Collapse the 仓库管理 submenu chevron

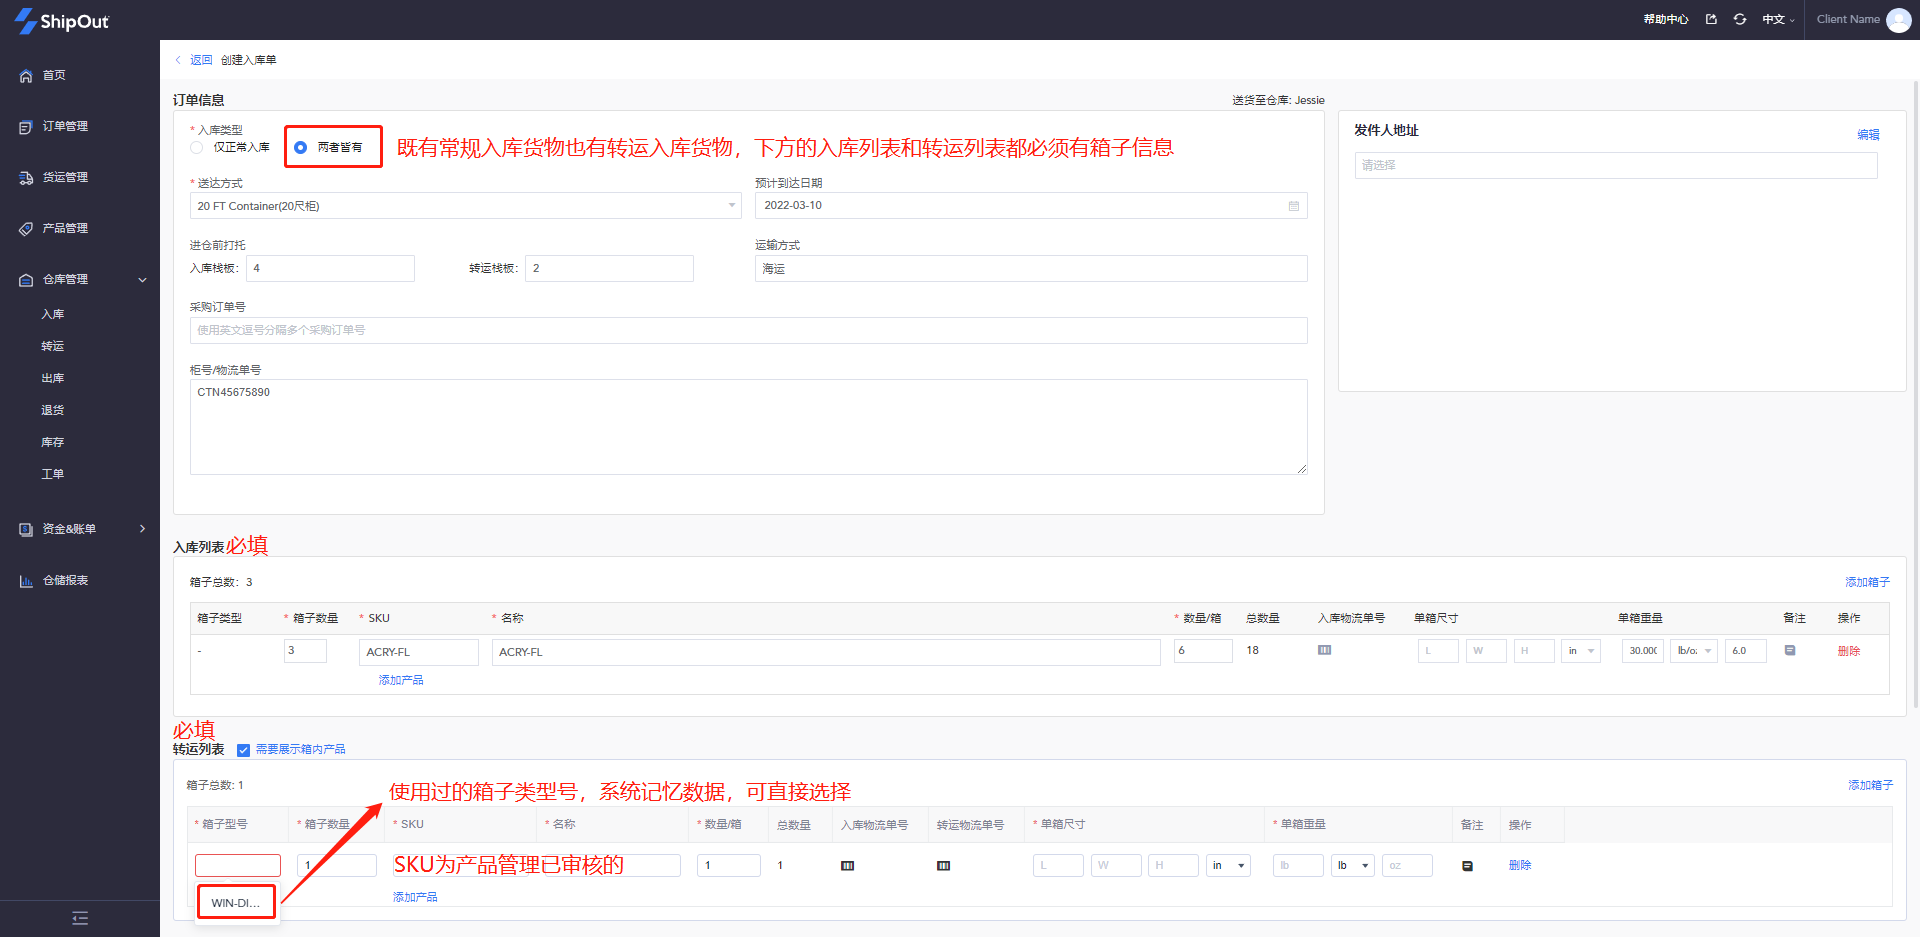[142, 280]
